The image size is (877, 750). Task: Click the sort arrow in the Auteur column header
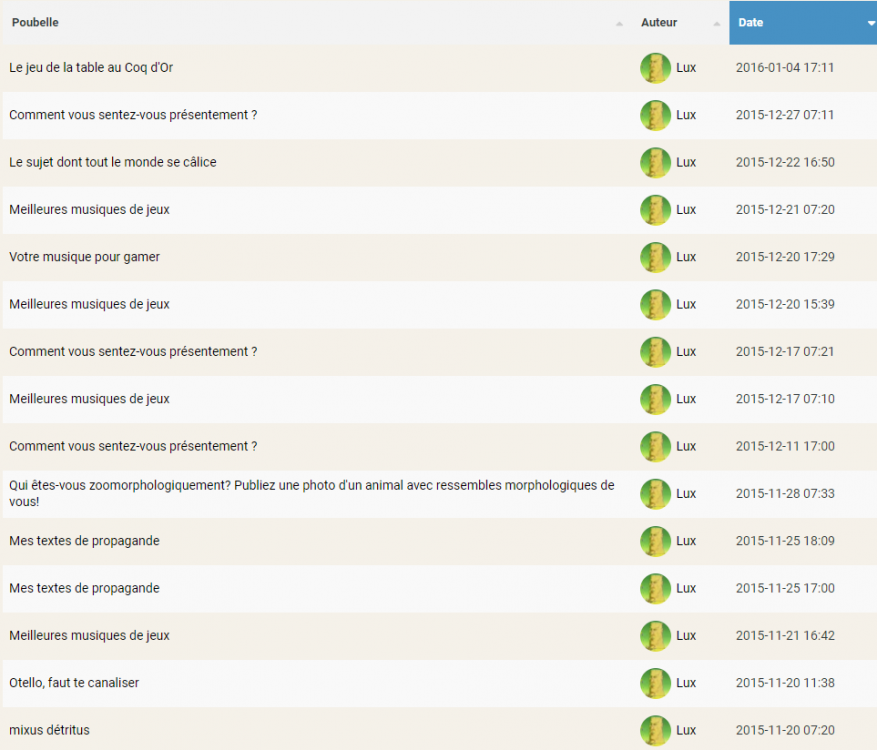click(x=717, y=23)
